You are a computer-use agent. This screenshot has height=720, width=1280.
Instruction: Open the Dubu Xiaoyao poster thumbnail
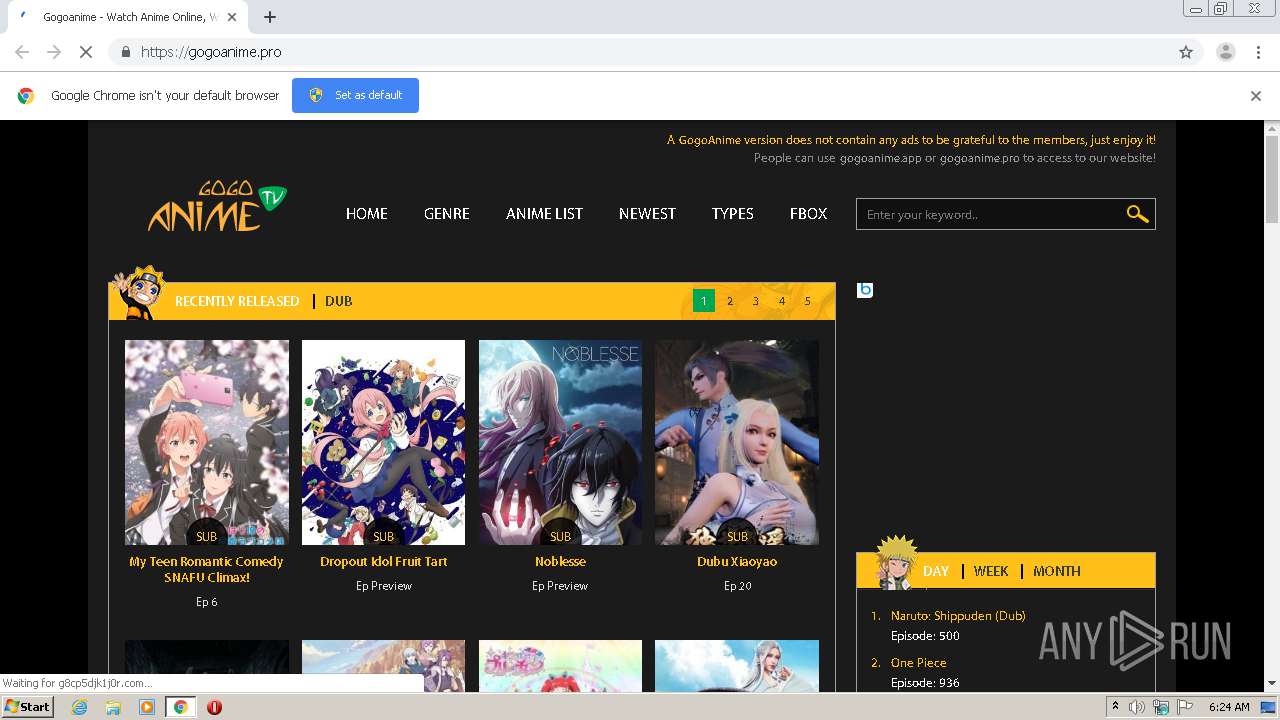click(x=737, y=442)
